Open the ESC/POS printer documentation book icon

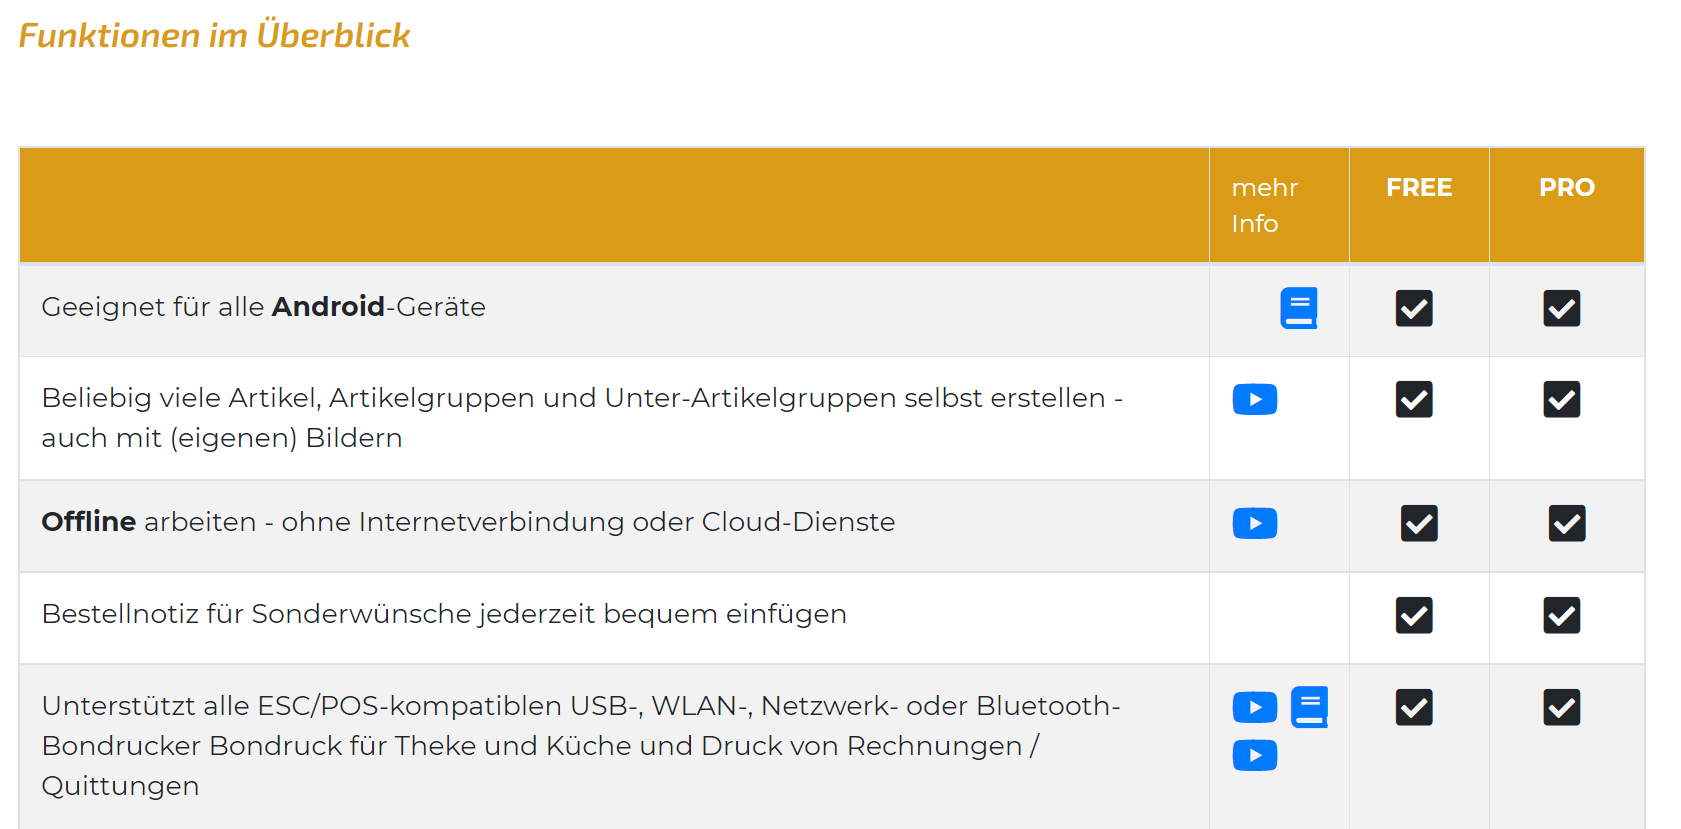[1309, 707]
